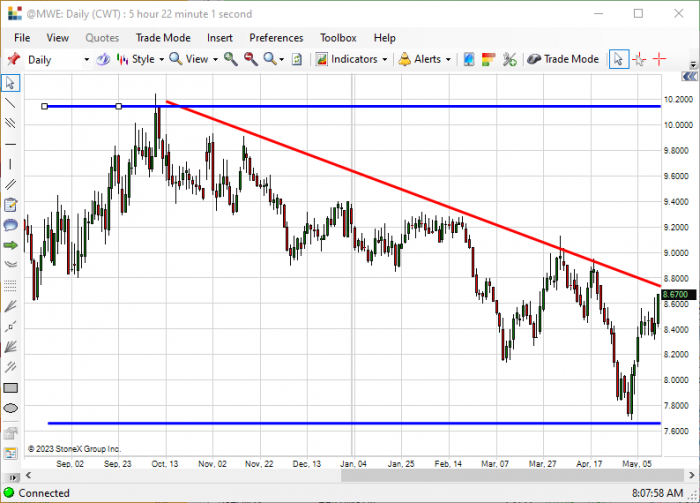Click the zoom in magnifier with green plus

coord(231,59)
